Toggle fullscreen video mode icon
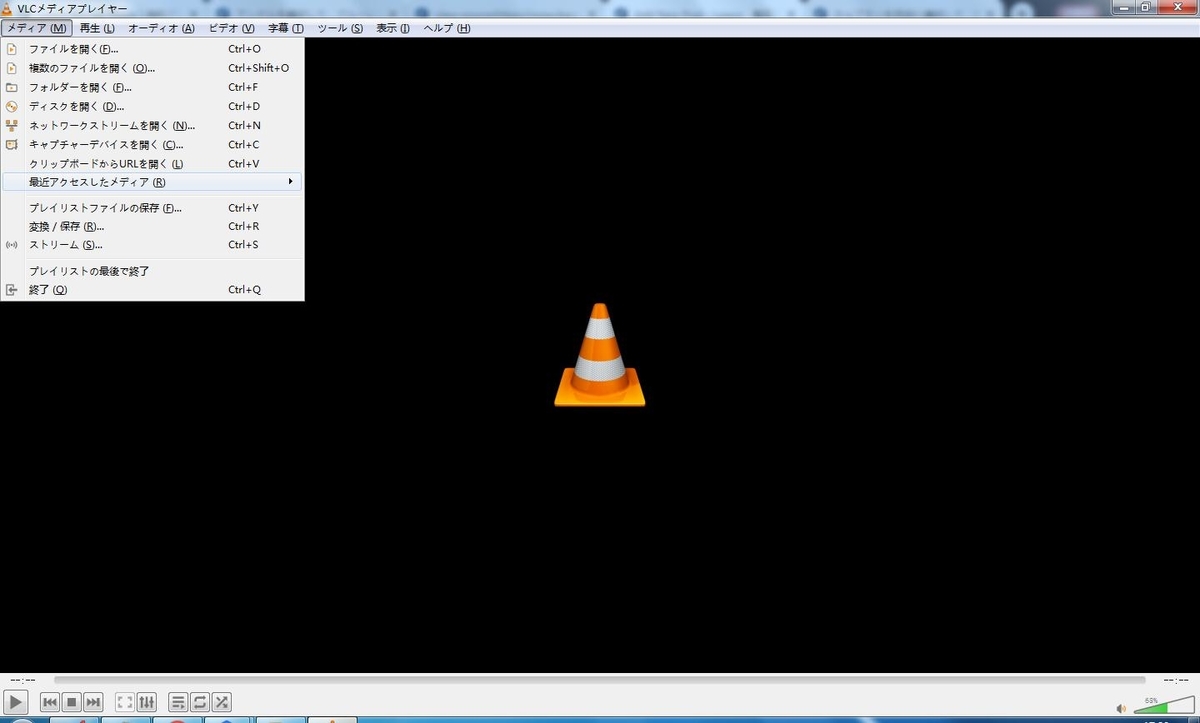 pyautogui.click(x=125, y=703)
